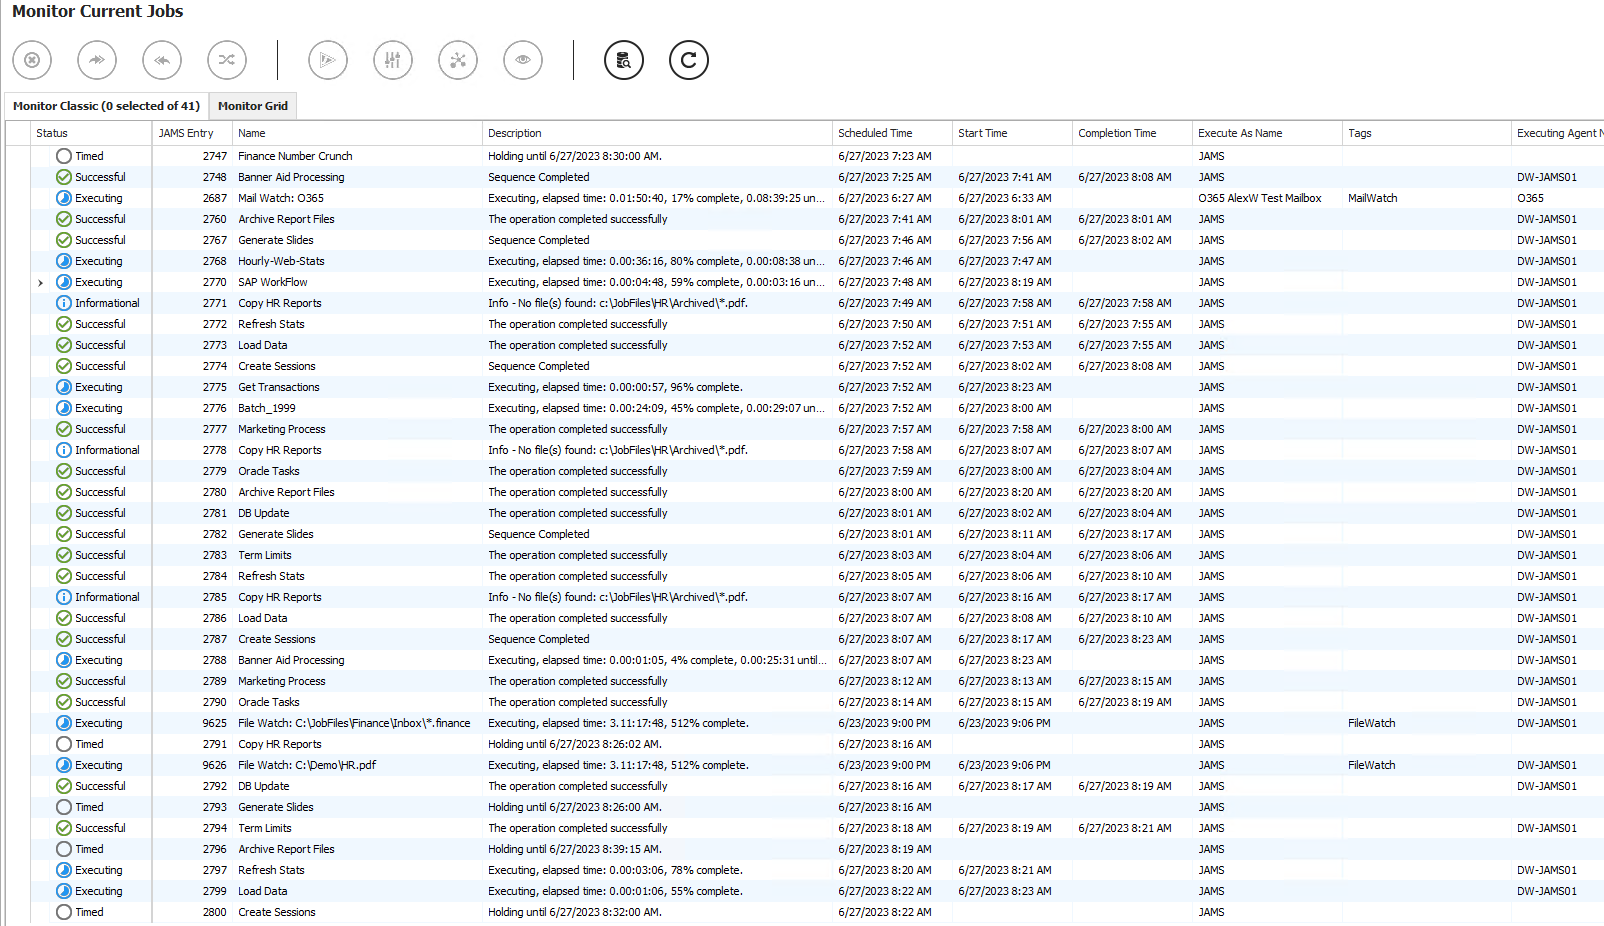Click the database search toolbar icon
Image resolution: width=1604 pixels, height=926 pixels.
click(624, 60)
